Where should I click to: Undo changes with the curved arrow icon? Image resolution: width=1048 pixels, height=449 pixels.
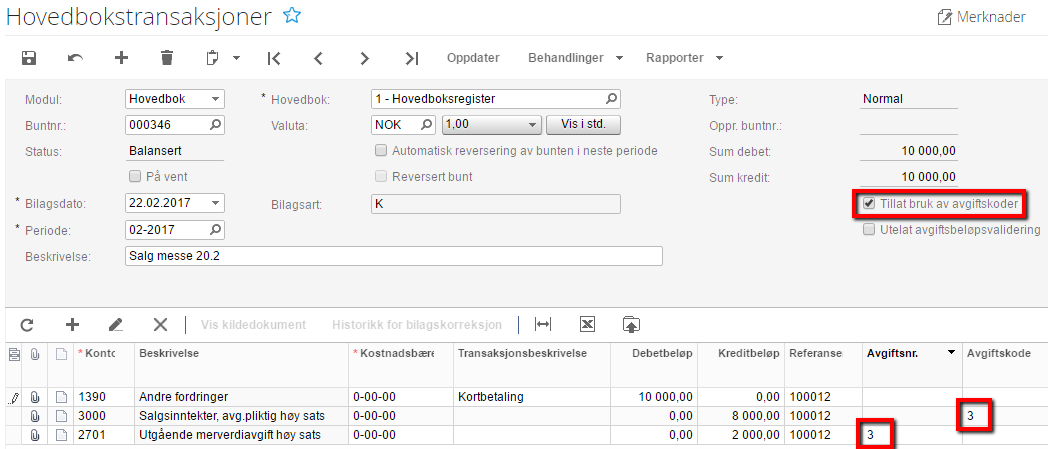76,58
